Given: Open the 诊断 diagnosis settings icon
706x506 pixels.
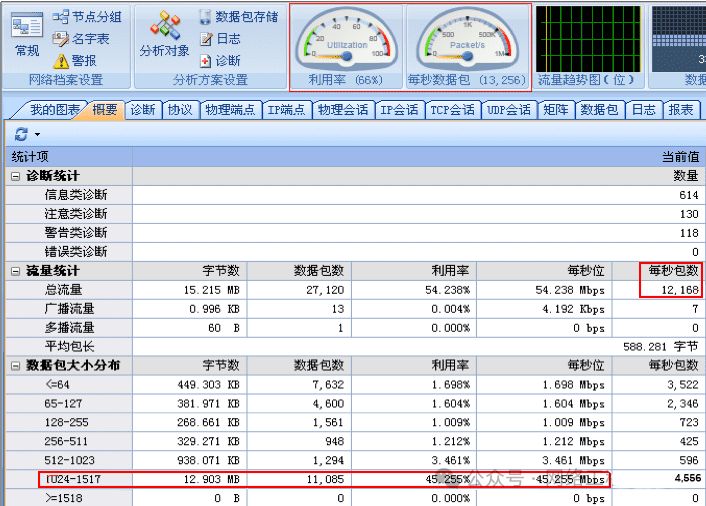Looking at the screenshot, I should [x=220, y=60].
